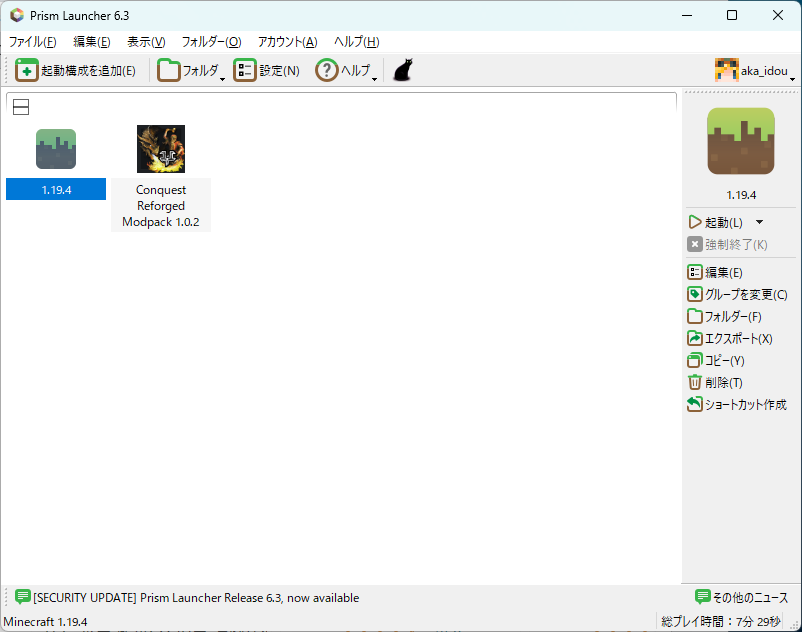
Task: Open the アカウント(A) menu
Action: [287, 42]
